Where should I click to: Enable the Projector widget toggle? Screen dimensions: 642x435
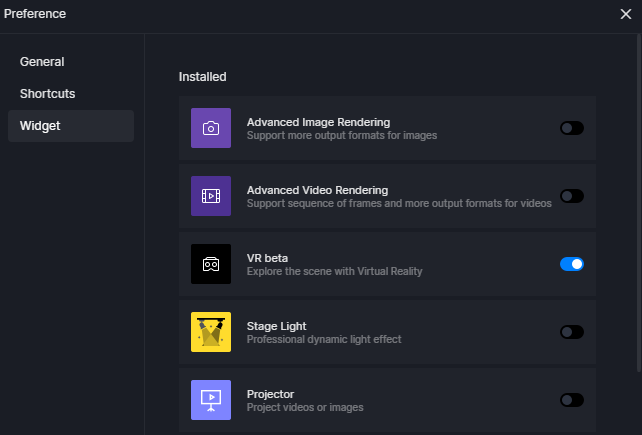(572, 400)
